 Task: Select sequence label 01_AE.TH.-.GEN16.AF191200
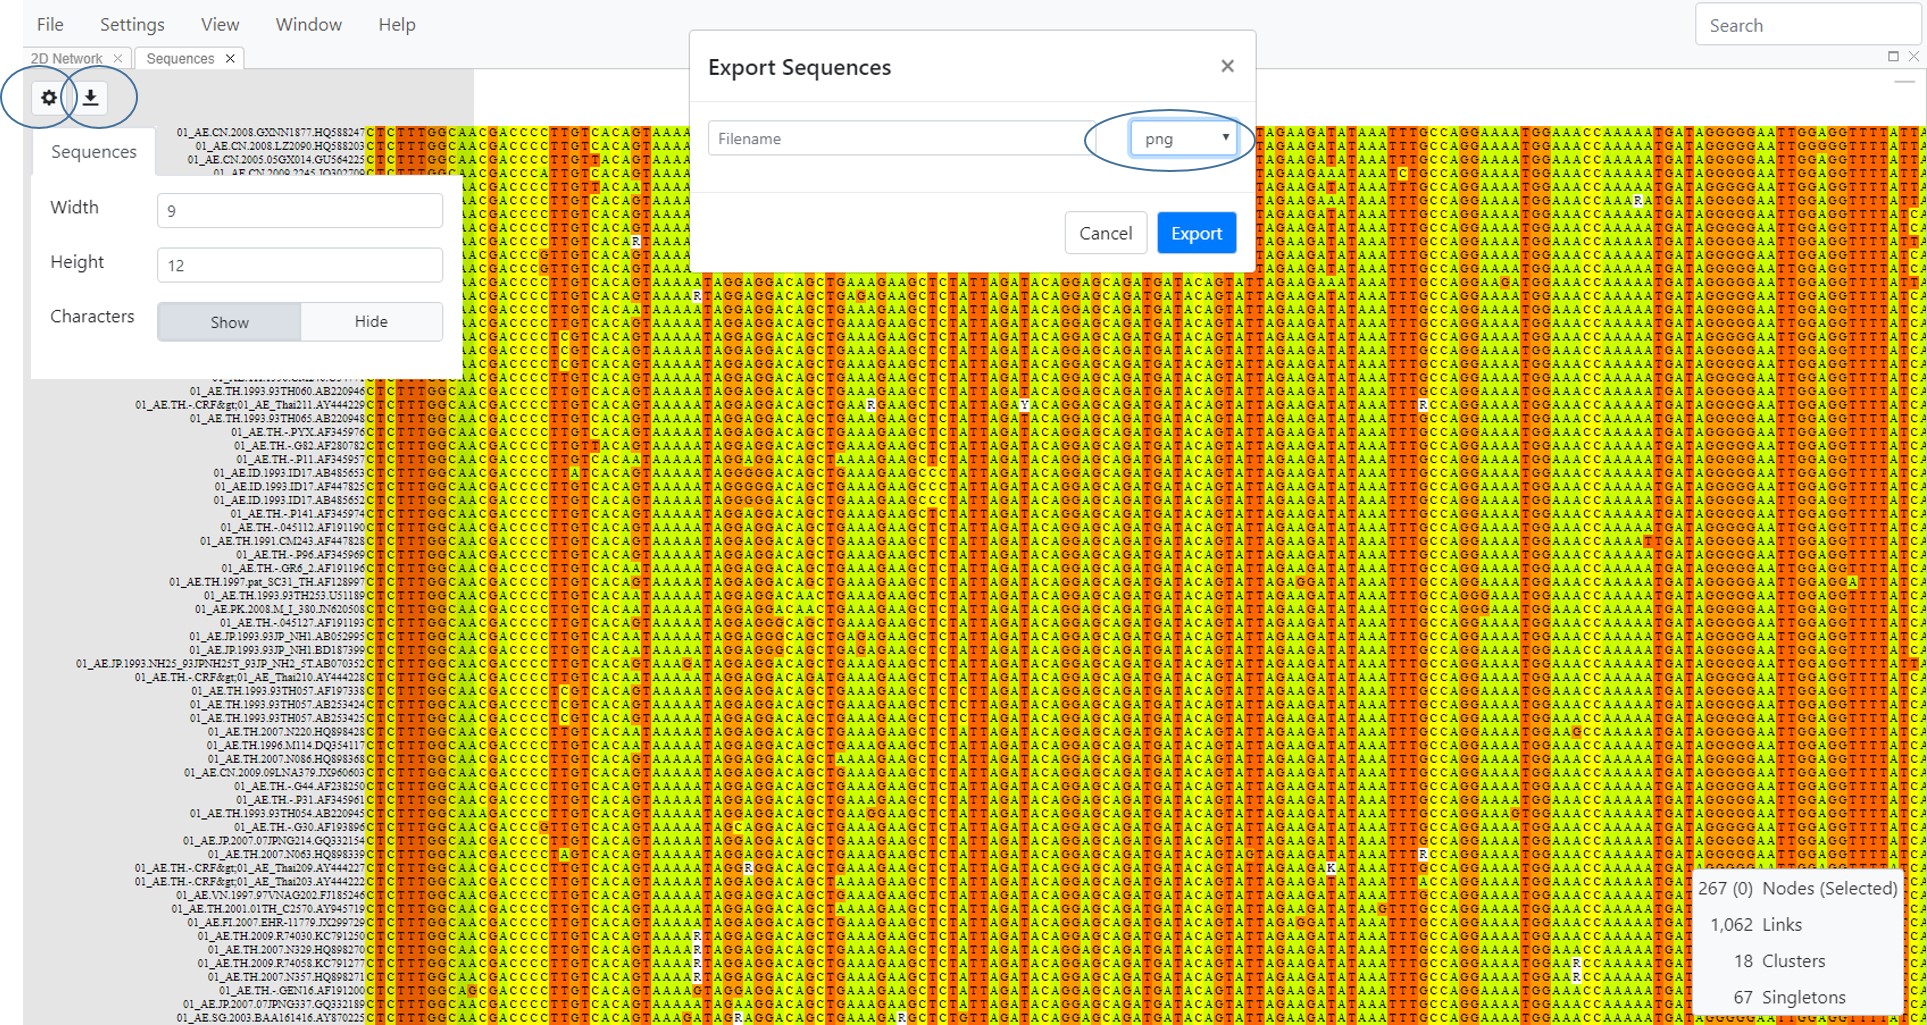click(293, 990)
